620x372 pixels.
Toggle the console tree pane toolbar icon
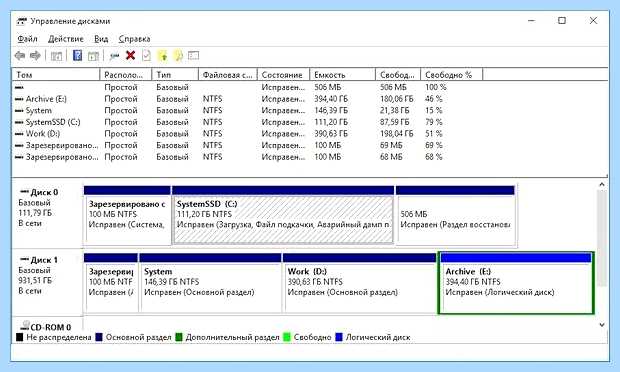point(57,56)
